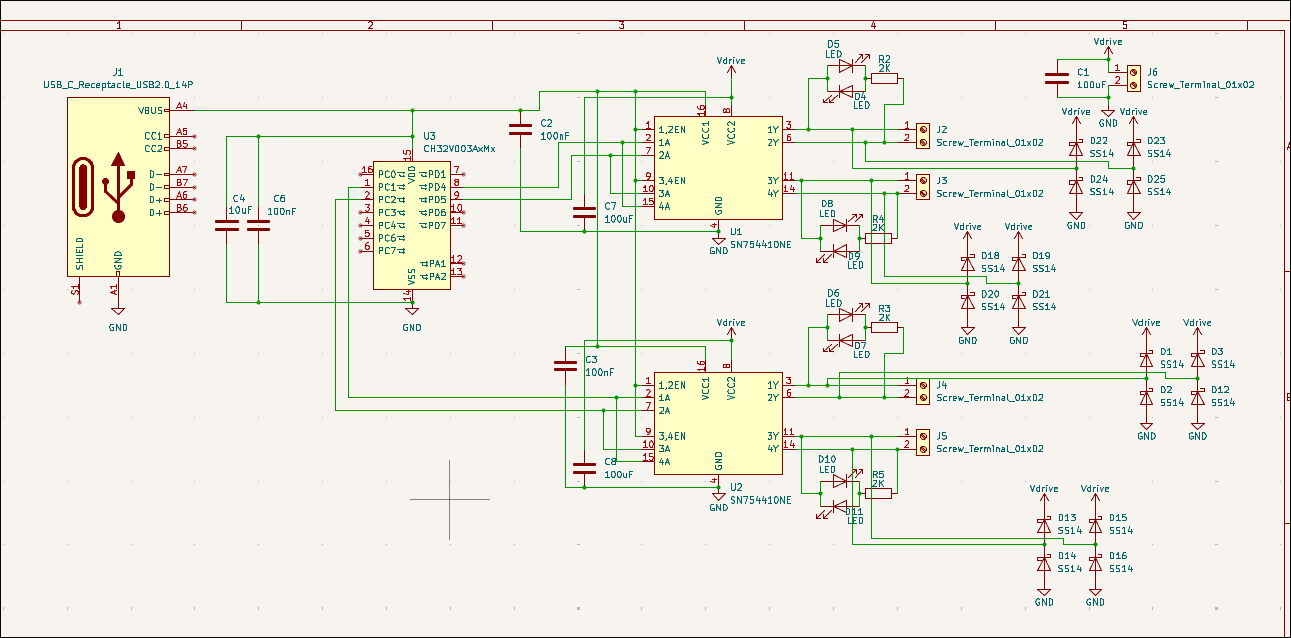1291x638 pixels.
Task: Select resistor R2 2K symbol
Action: pyautogui.click(x=884, y=78)
